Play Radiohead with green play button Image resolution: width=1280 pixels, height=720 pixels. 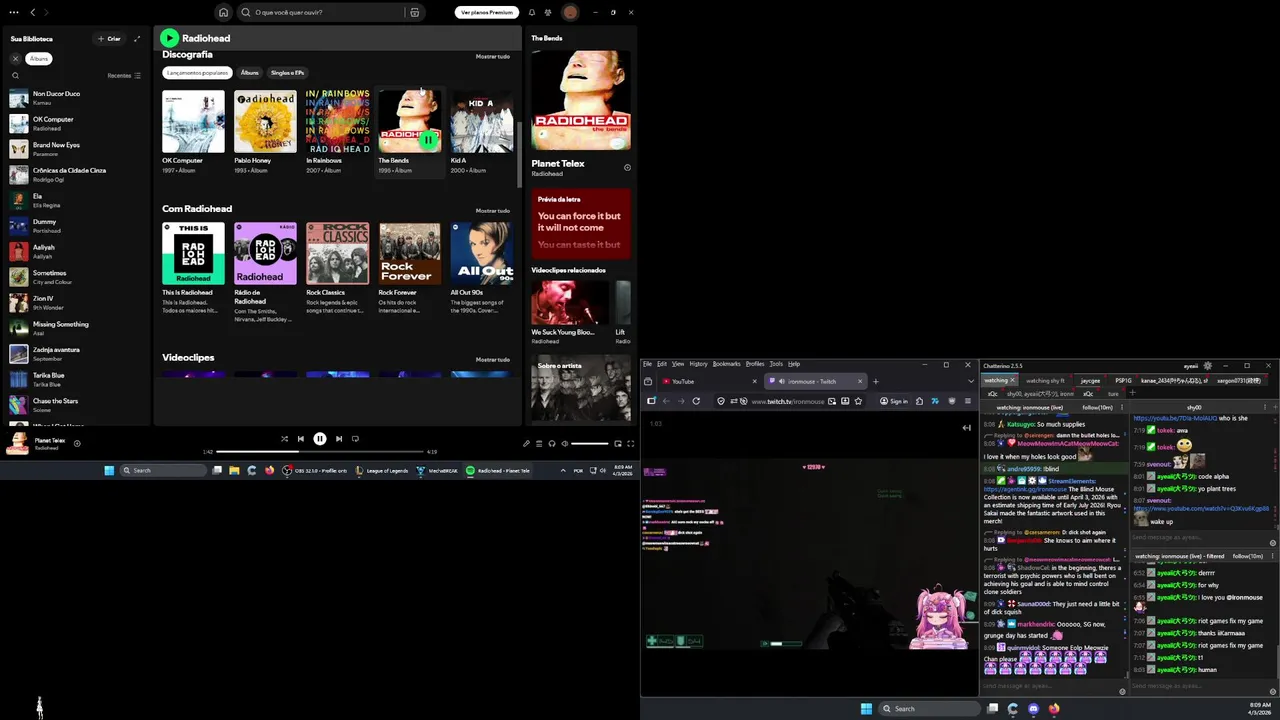(x=169, y=38)
